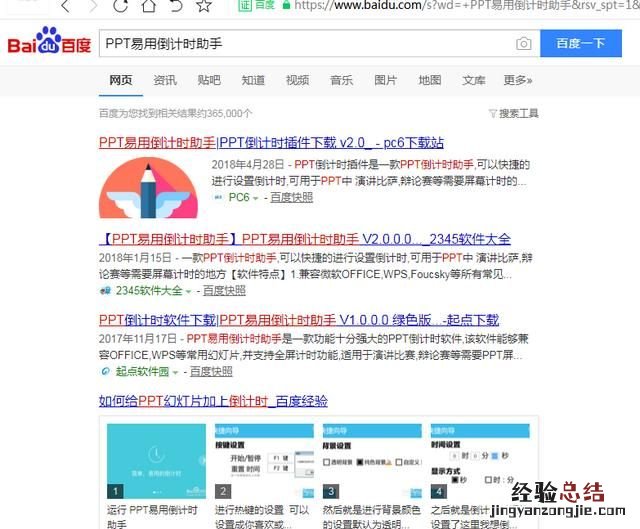Screen dimensions: 640x529
Task: Open the 知道 tab
Action: (x=253, y=80)
